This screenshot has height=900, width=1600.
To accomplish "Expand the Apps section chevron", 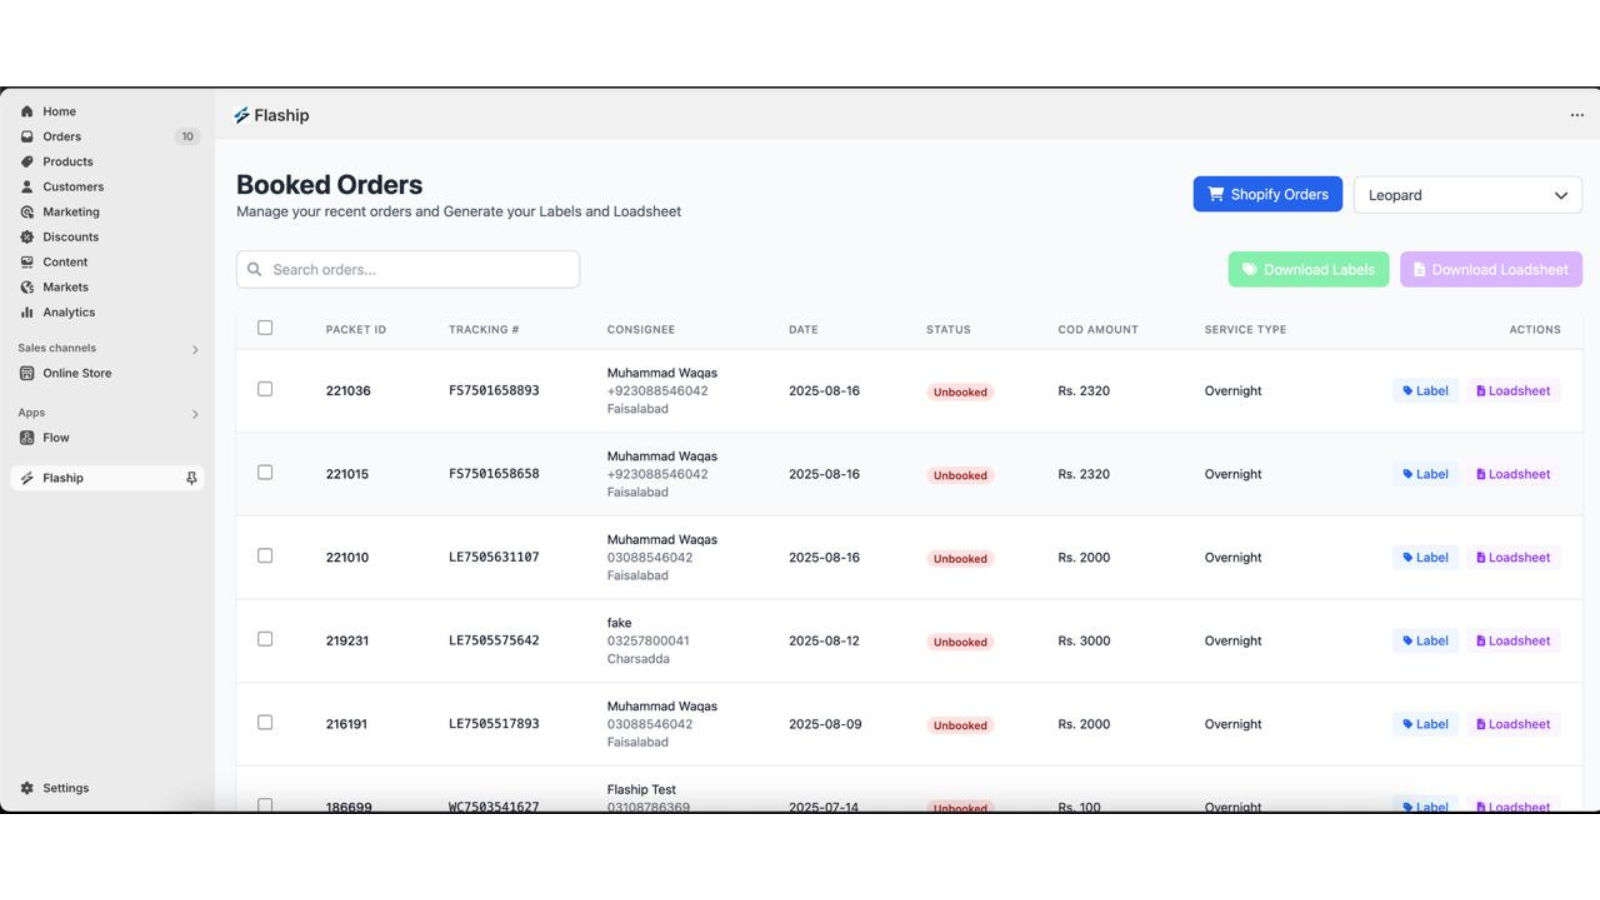I will click(195, 413).
